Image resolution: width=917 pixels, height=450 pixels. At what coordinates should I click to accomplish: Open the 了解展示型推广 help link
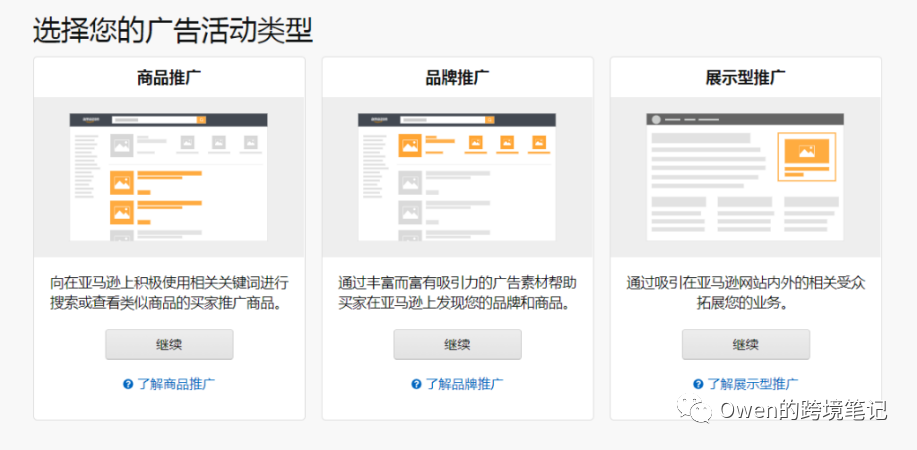tap(753, 384)
